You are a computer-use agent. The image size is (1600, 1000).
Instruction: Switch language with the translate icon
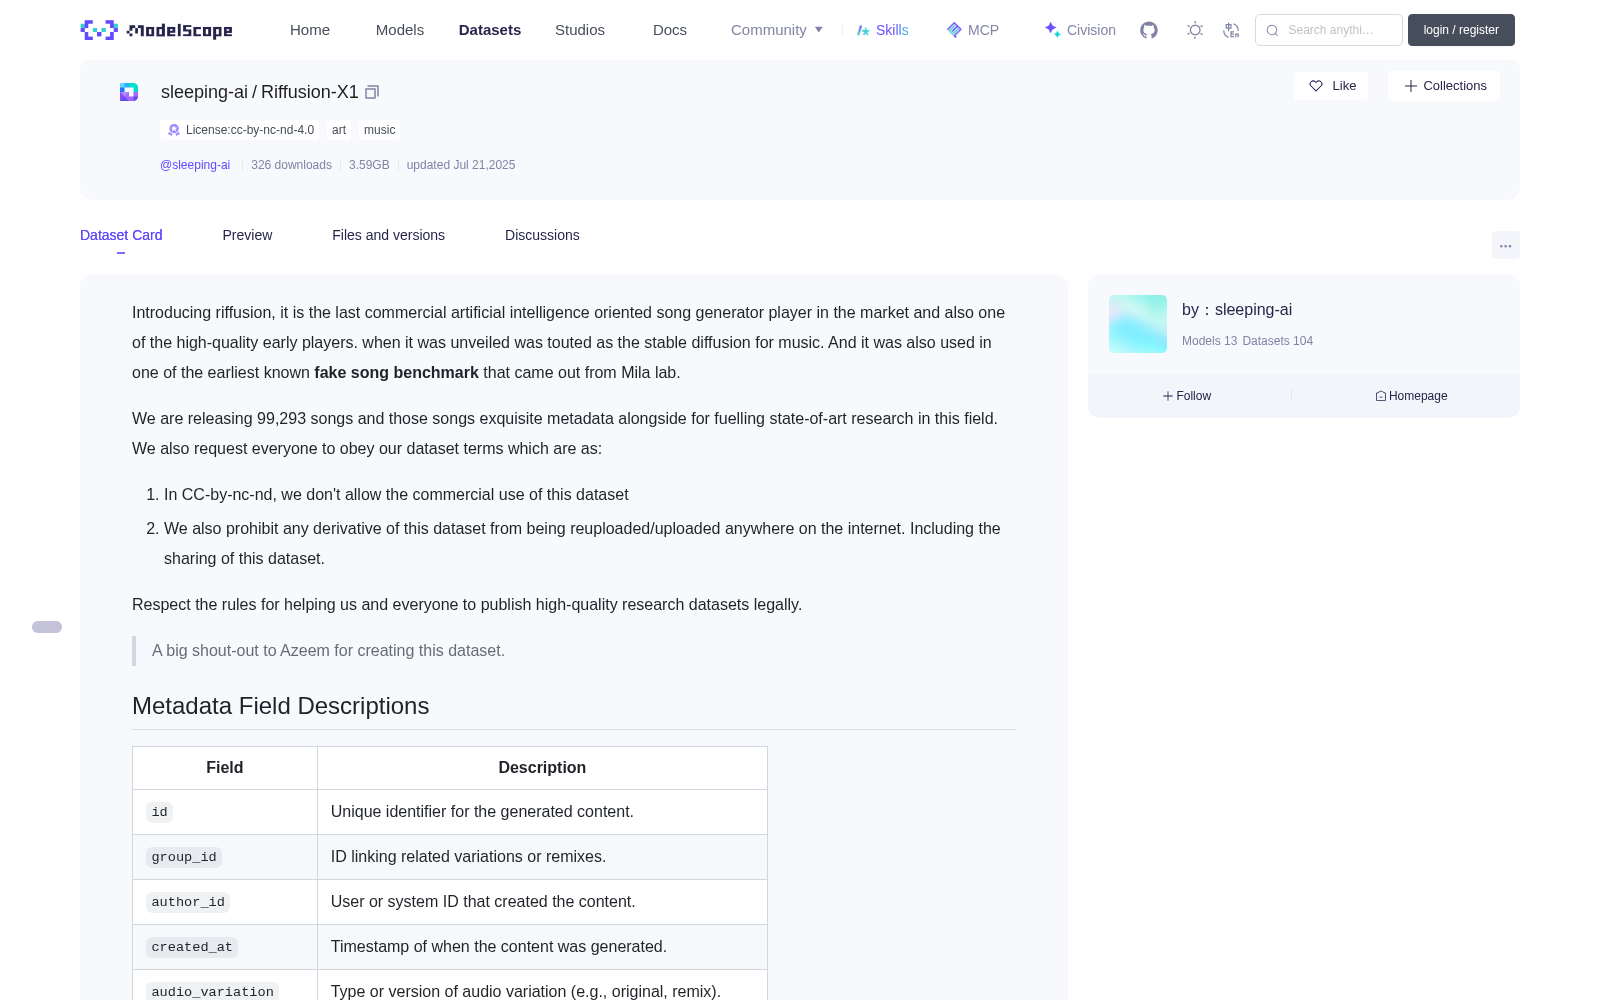click(x=1232, y=30)
